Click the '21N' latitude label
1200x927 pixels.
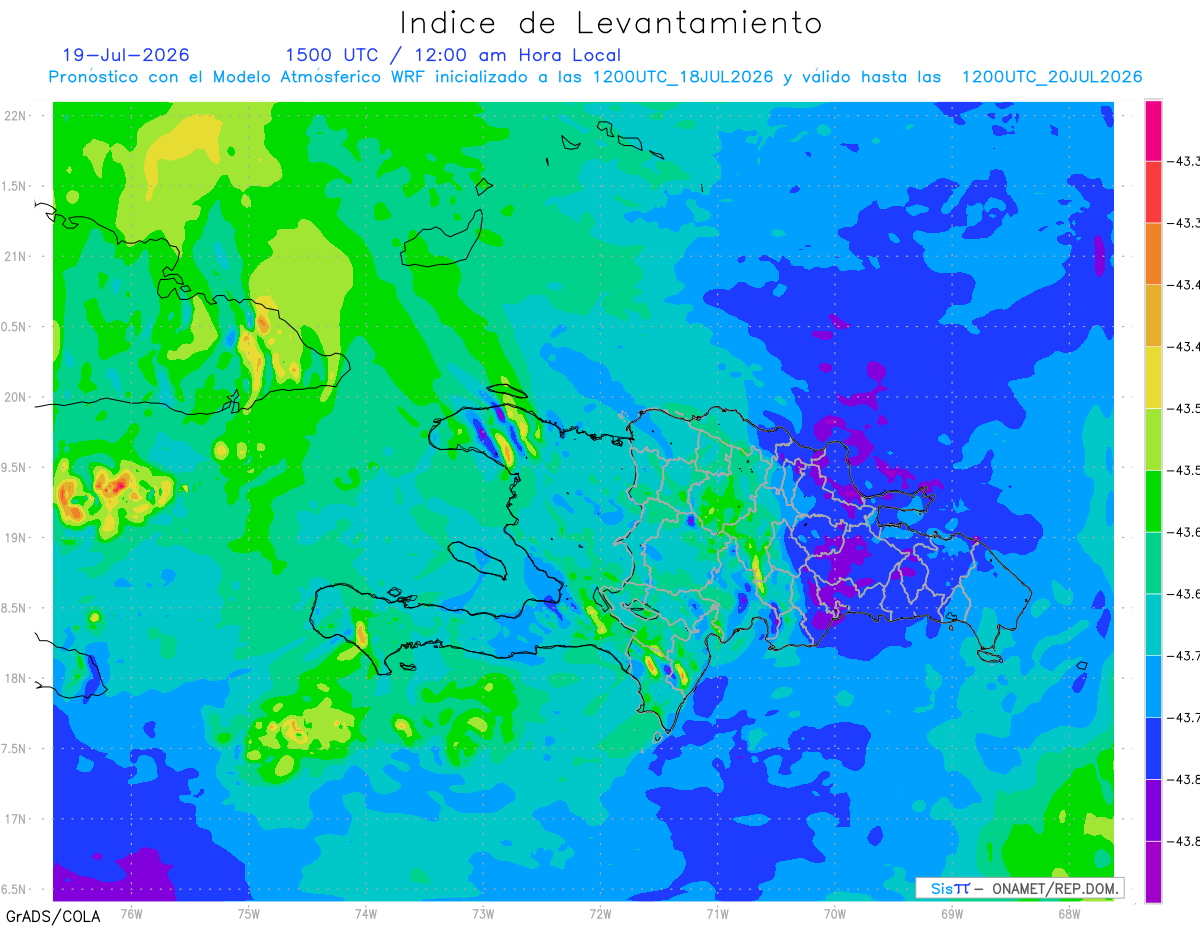tap(14, 257)
